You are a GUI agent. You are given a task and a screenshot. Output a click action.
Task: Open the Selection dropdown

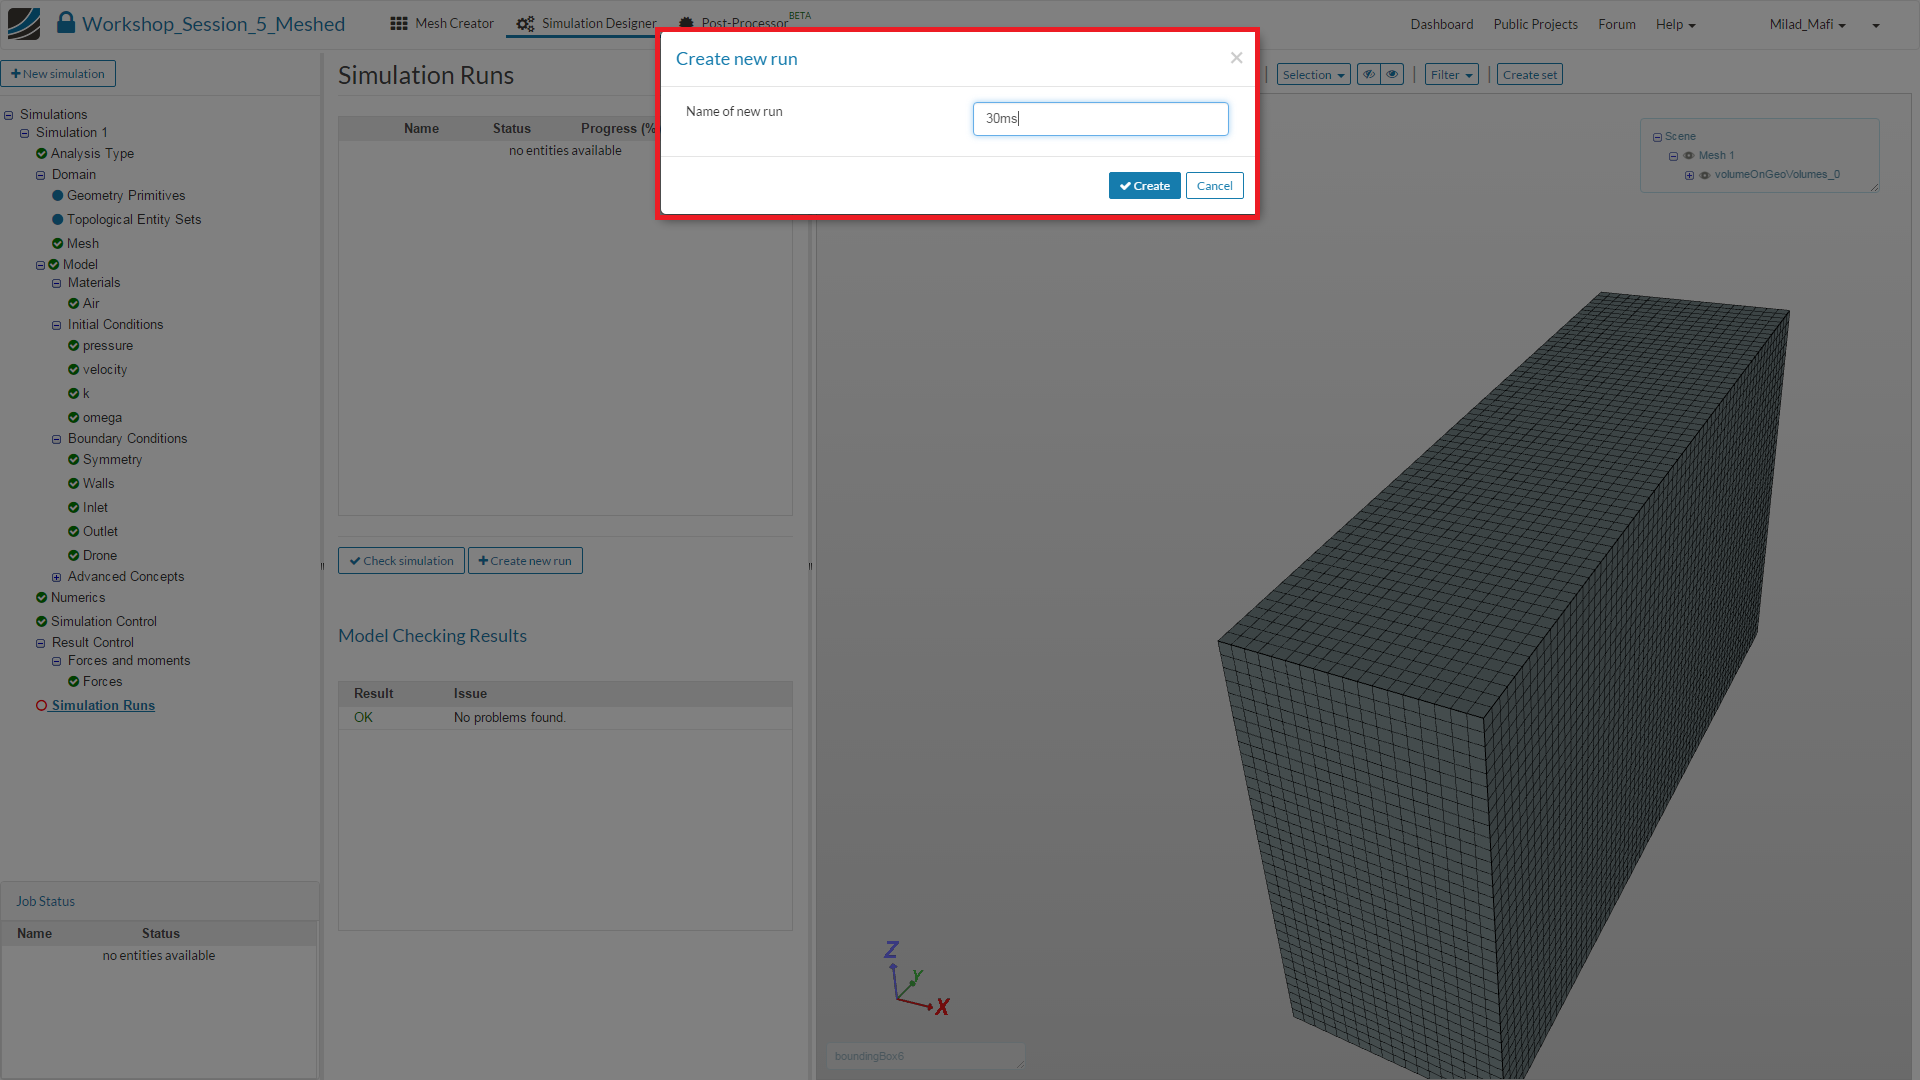click(1313, 75)
